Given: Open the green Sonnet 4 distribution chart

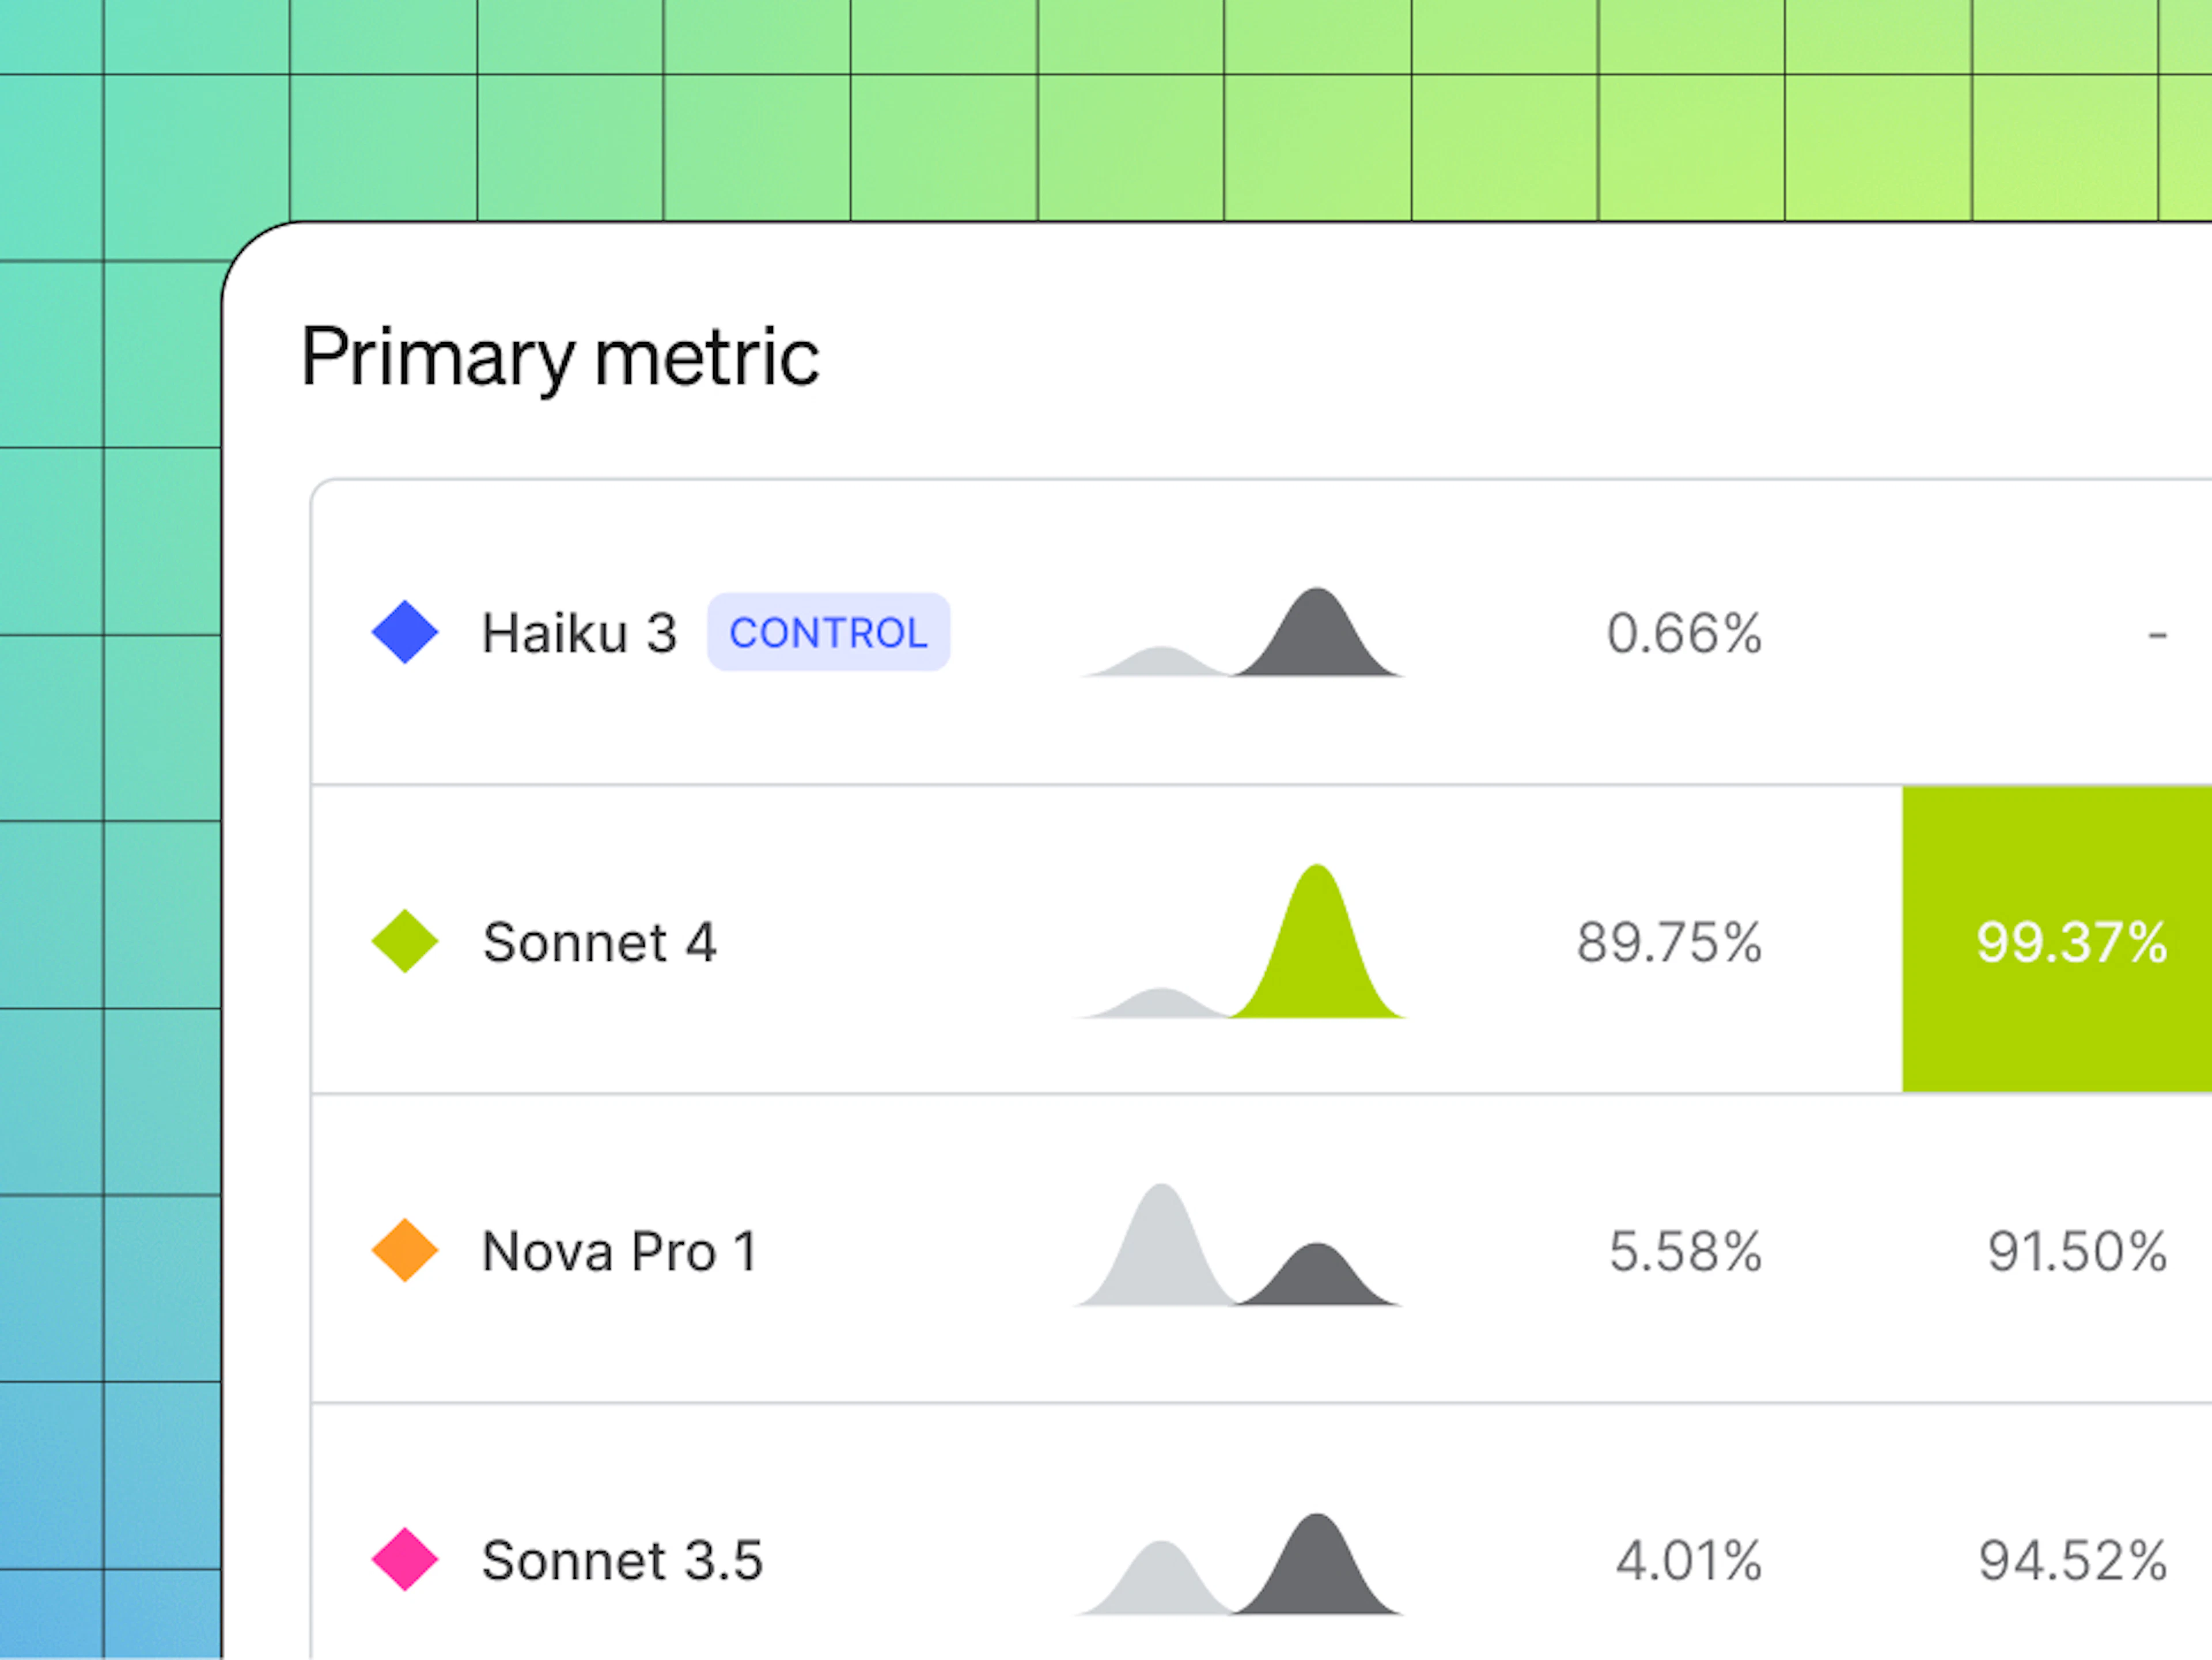Looking at the screenshot, I should pyautogui.click(x=1241, y=941).
